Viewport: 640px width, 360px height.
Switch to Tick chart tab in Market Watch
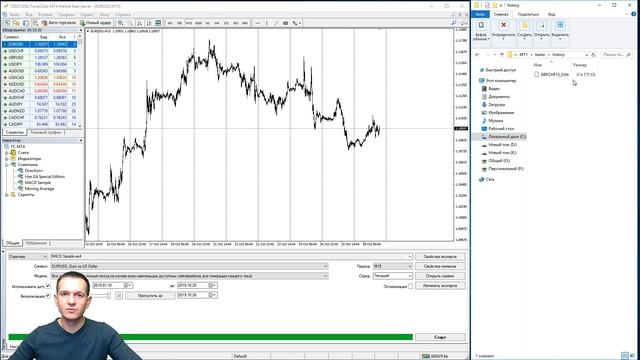click(x=46, y=133)
